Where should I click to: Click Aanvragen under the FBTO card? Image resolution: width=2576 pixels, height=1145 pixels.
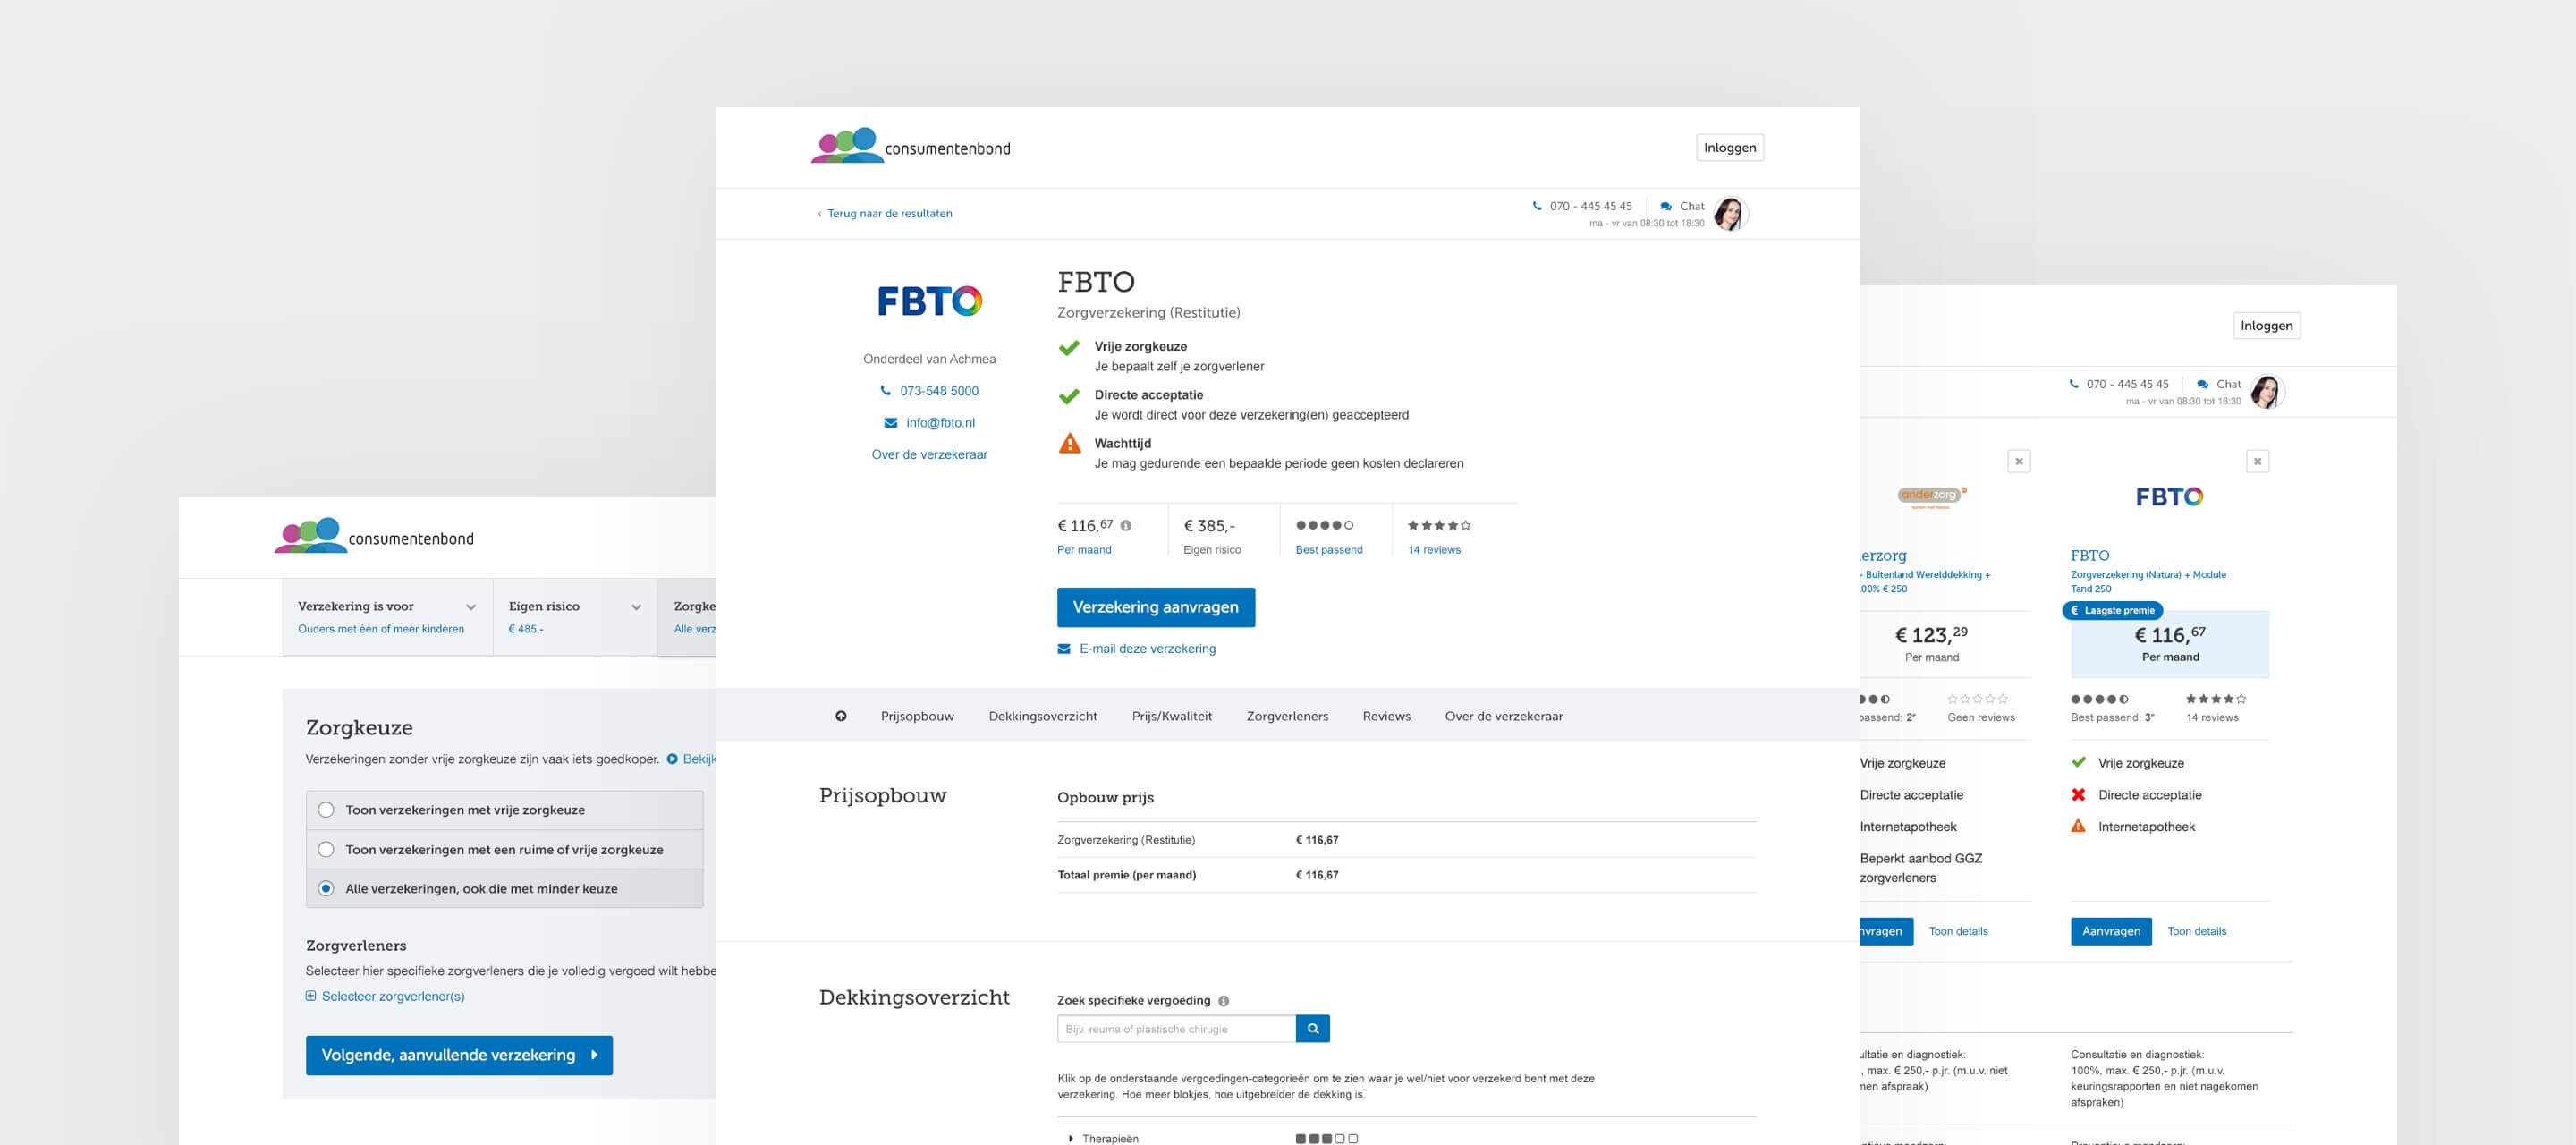coord(2111,931)
